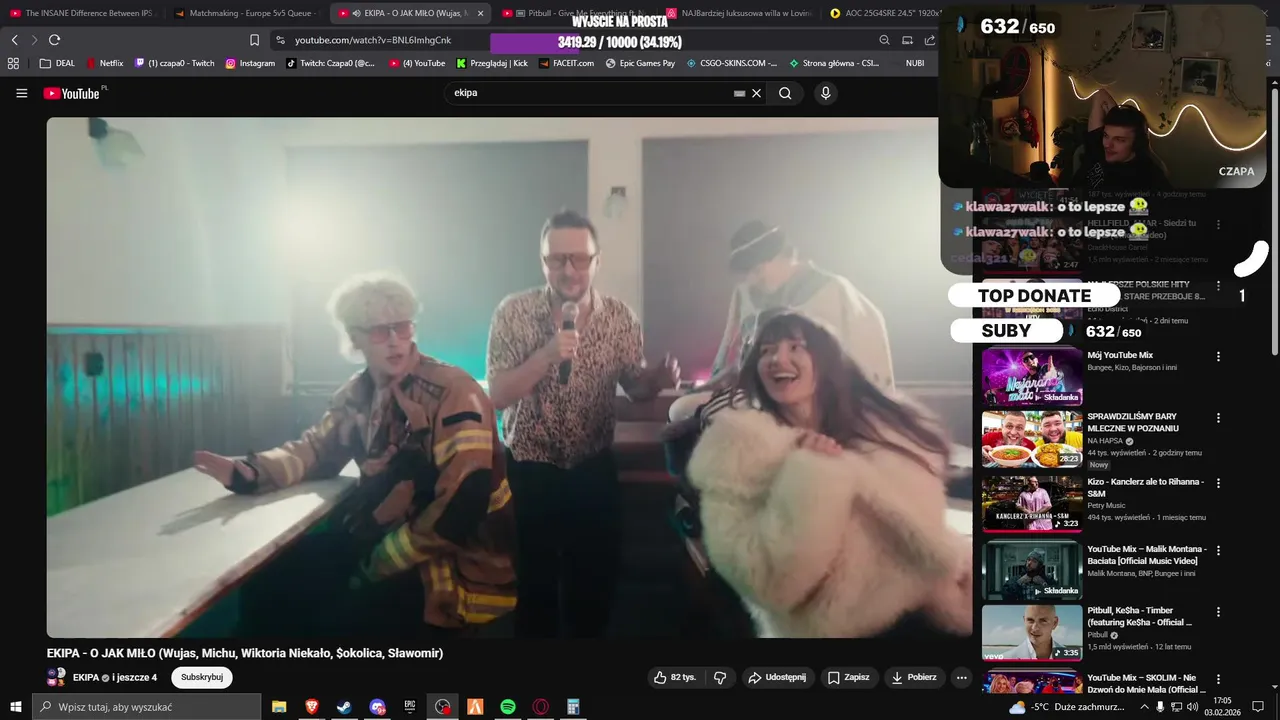
Task: Open the EKIPA channel avatar
Action: (x=56, y=677)
